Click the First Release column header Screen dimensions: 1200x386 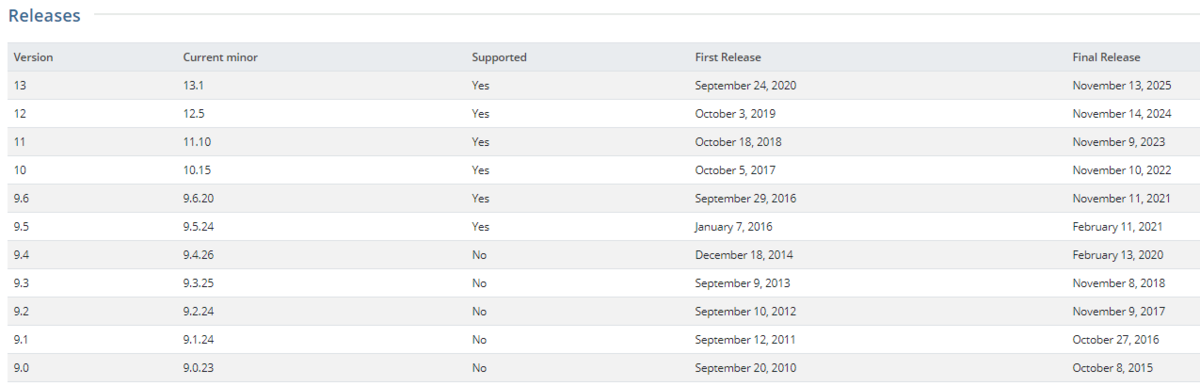click(x=728, y=57)
